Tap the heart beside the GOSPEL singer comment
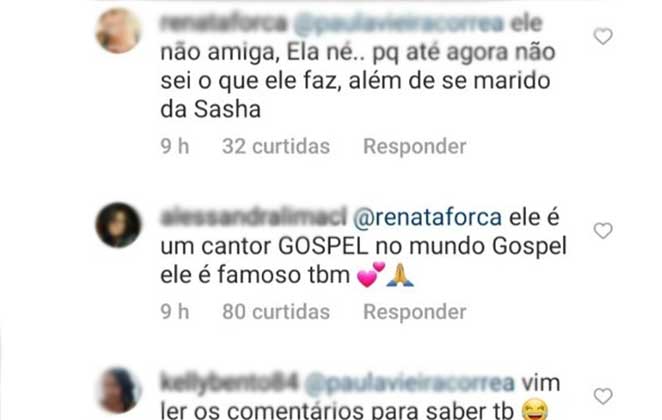Screen dimensions: 662x420 [603, 231]
